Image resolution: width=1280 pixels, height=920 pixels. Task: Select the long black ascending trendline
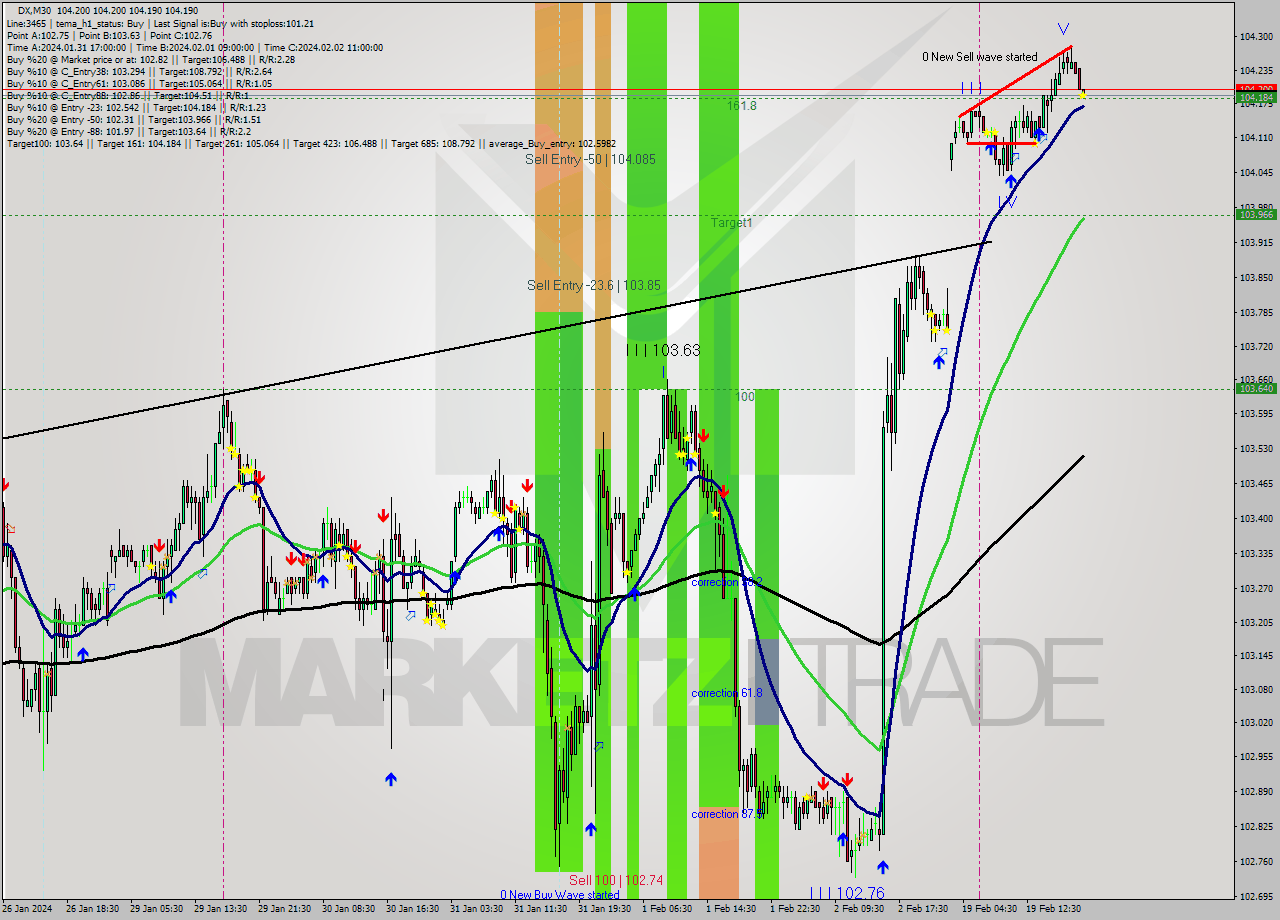click(497, 340)
